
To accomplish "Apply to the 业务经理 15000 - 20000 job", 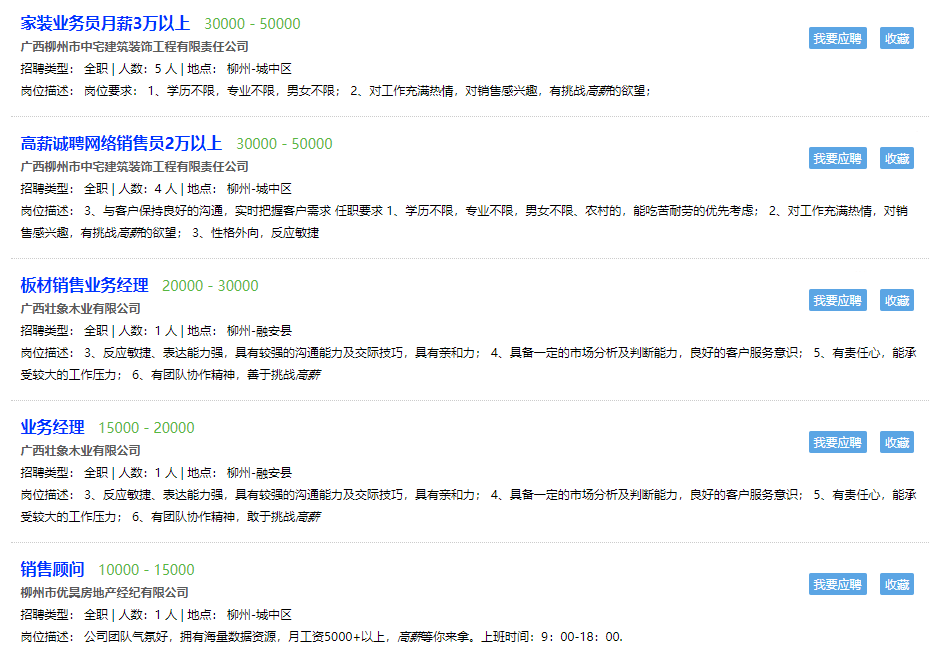I will coord(837,442).
